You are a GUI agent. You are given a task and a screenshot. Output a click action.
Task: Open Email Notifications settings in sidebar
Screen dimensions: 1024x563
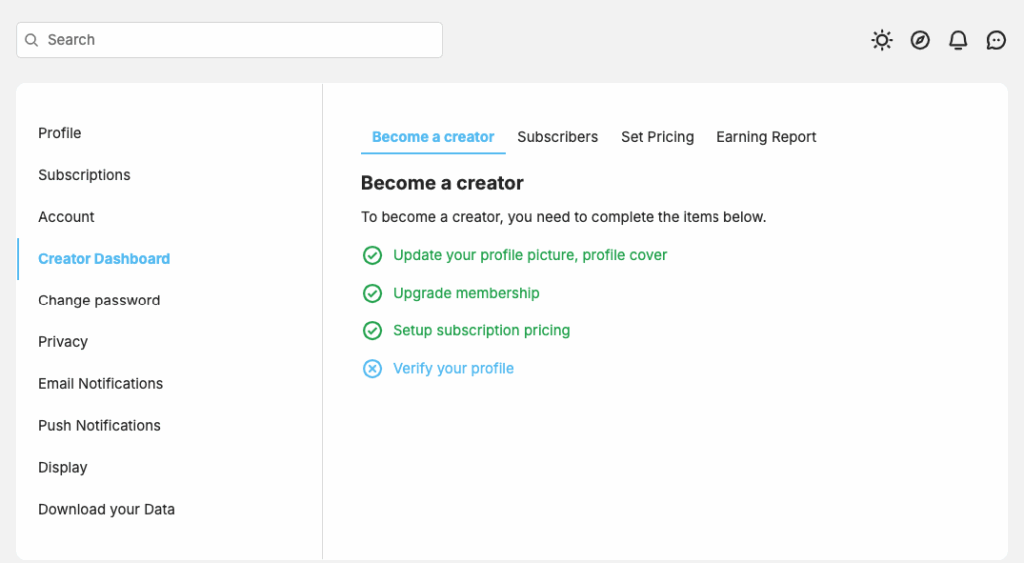(101, 383)
